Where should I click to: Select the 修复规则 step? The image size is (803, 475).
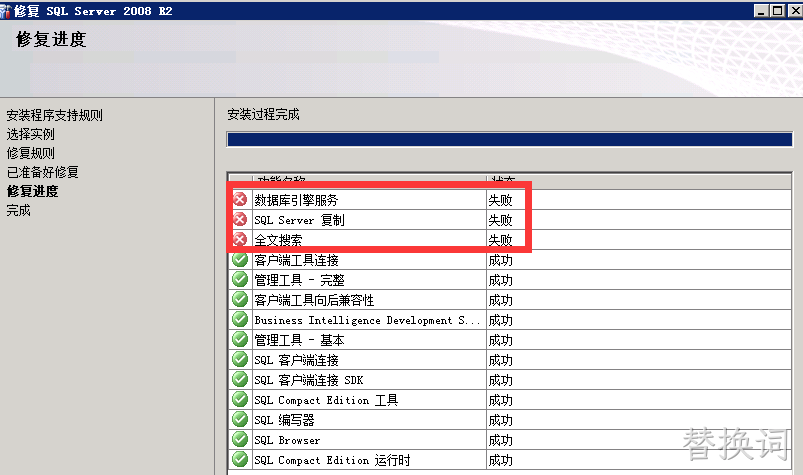(x=30, y=153)
